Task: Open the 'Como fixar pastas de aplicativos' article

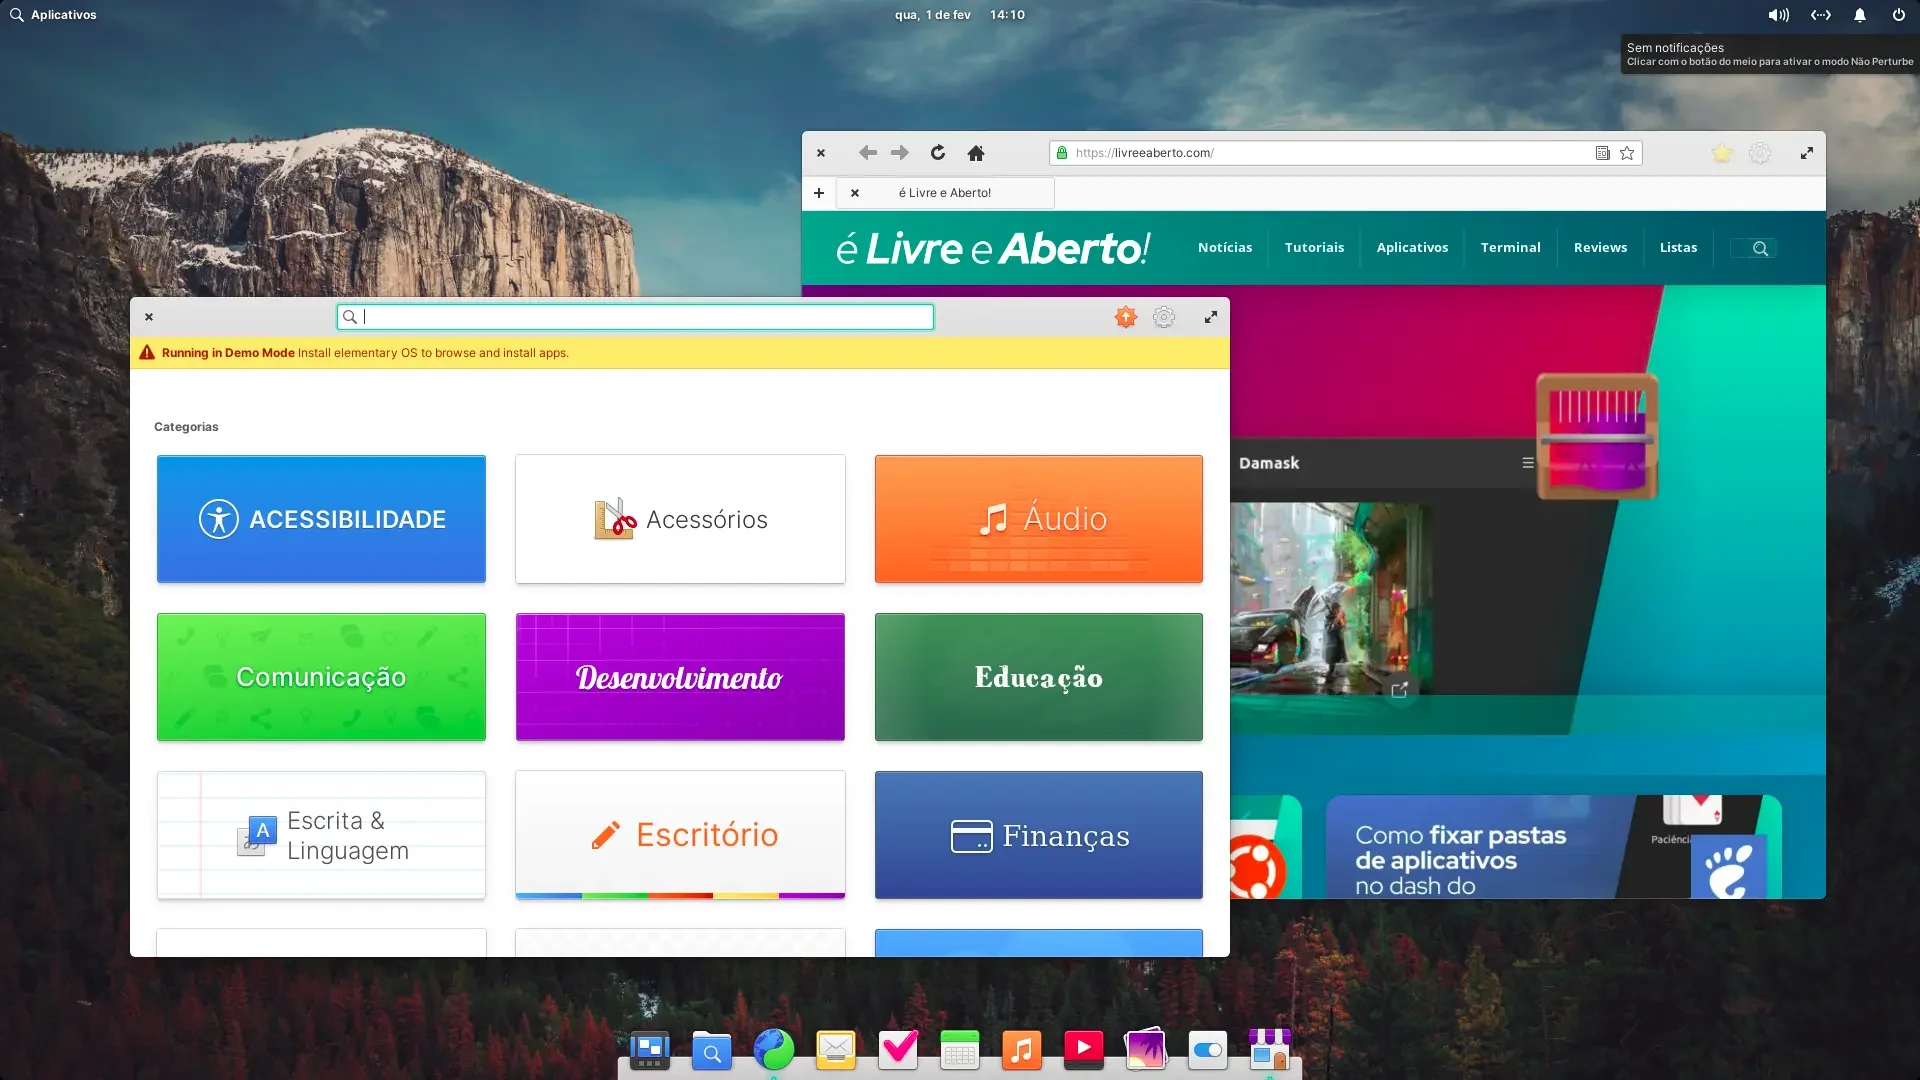Action: tap(1553, 847)
